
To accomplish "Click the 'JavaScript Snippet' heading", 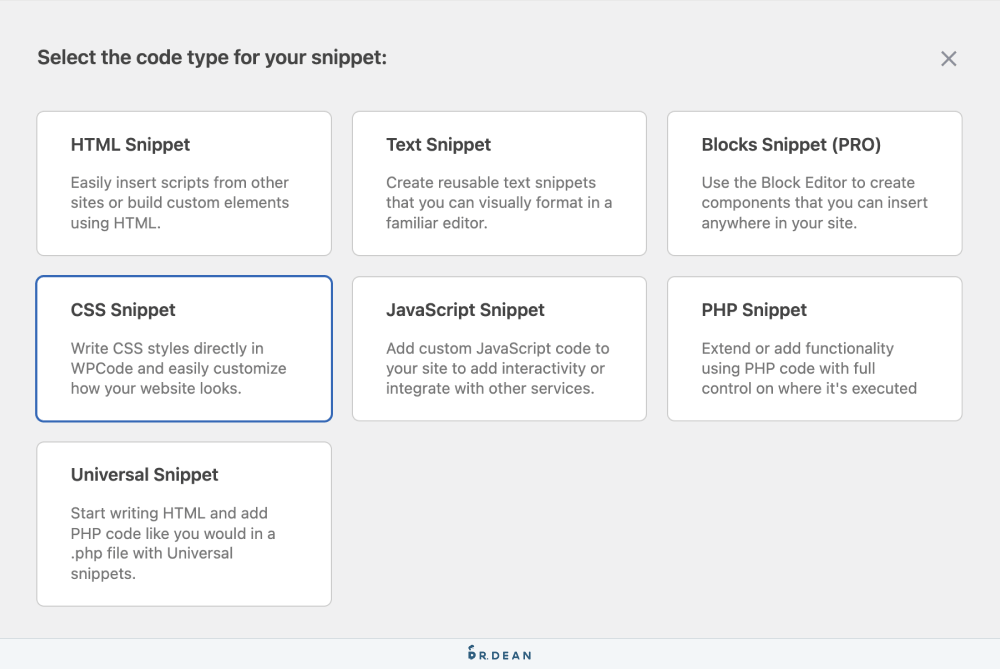I will point(465,310).
